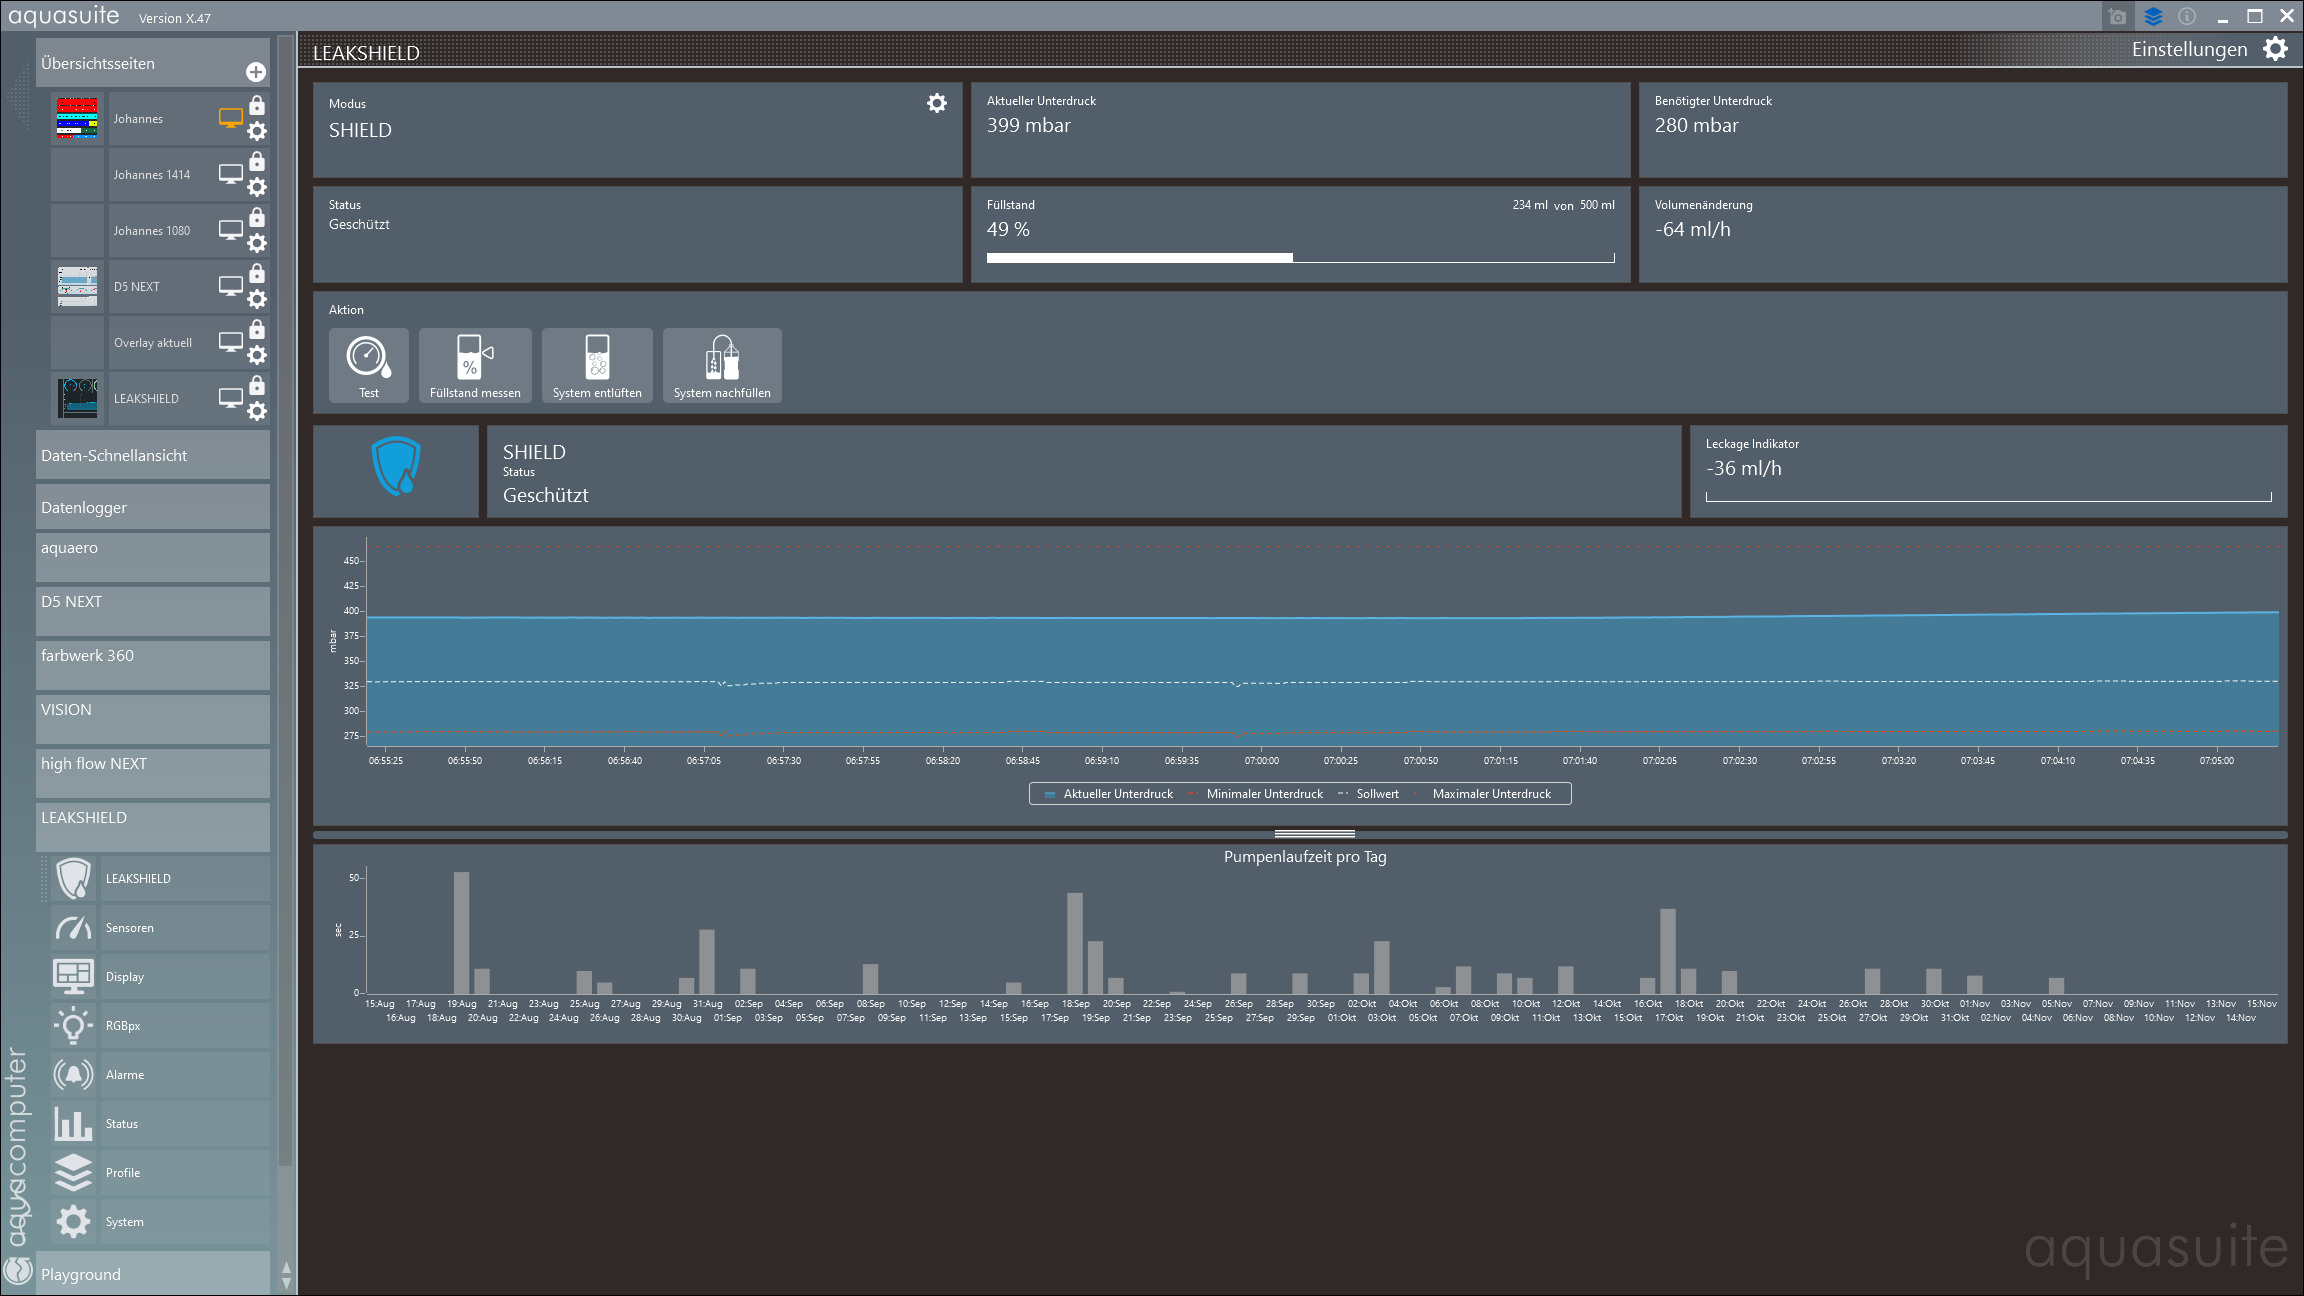
Task: Toggle Aktueller Unterdruck legend entry
Action: click(x=1108, y=794)
